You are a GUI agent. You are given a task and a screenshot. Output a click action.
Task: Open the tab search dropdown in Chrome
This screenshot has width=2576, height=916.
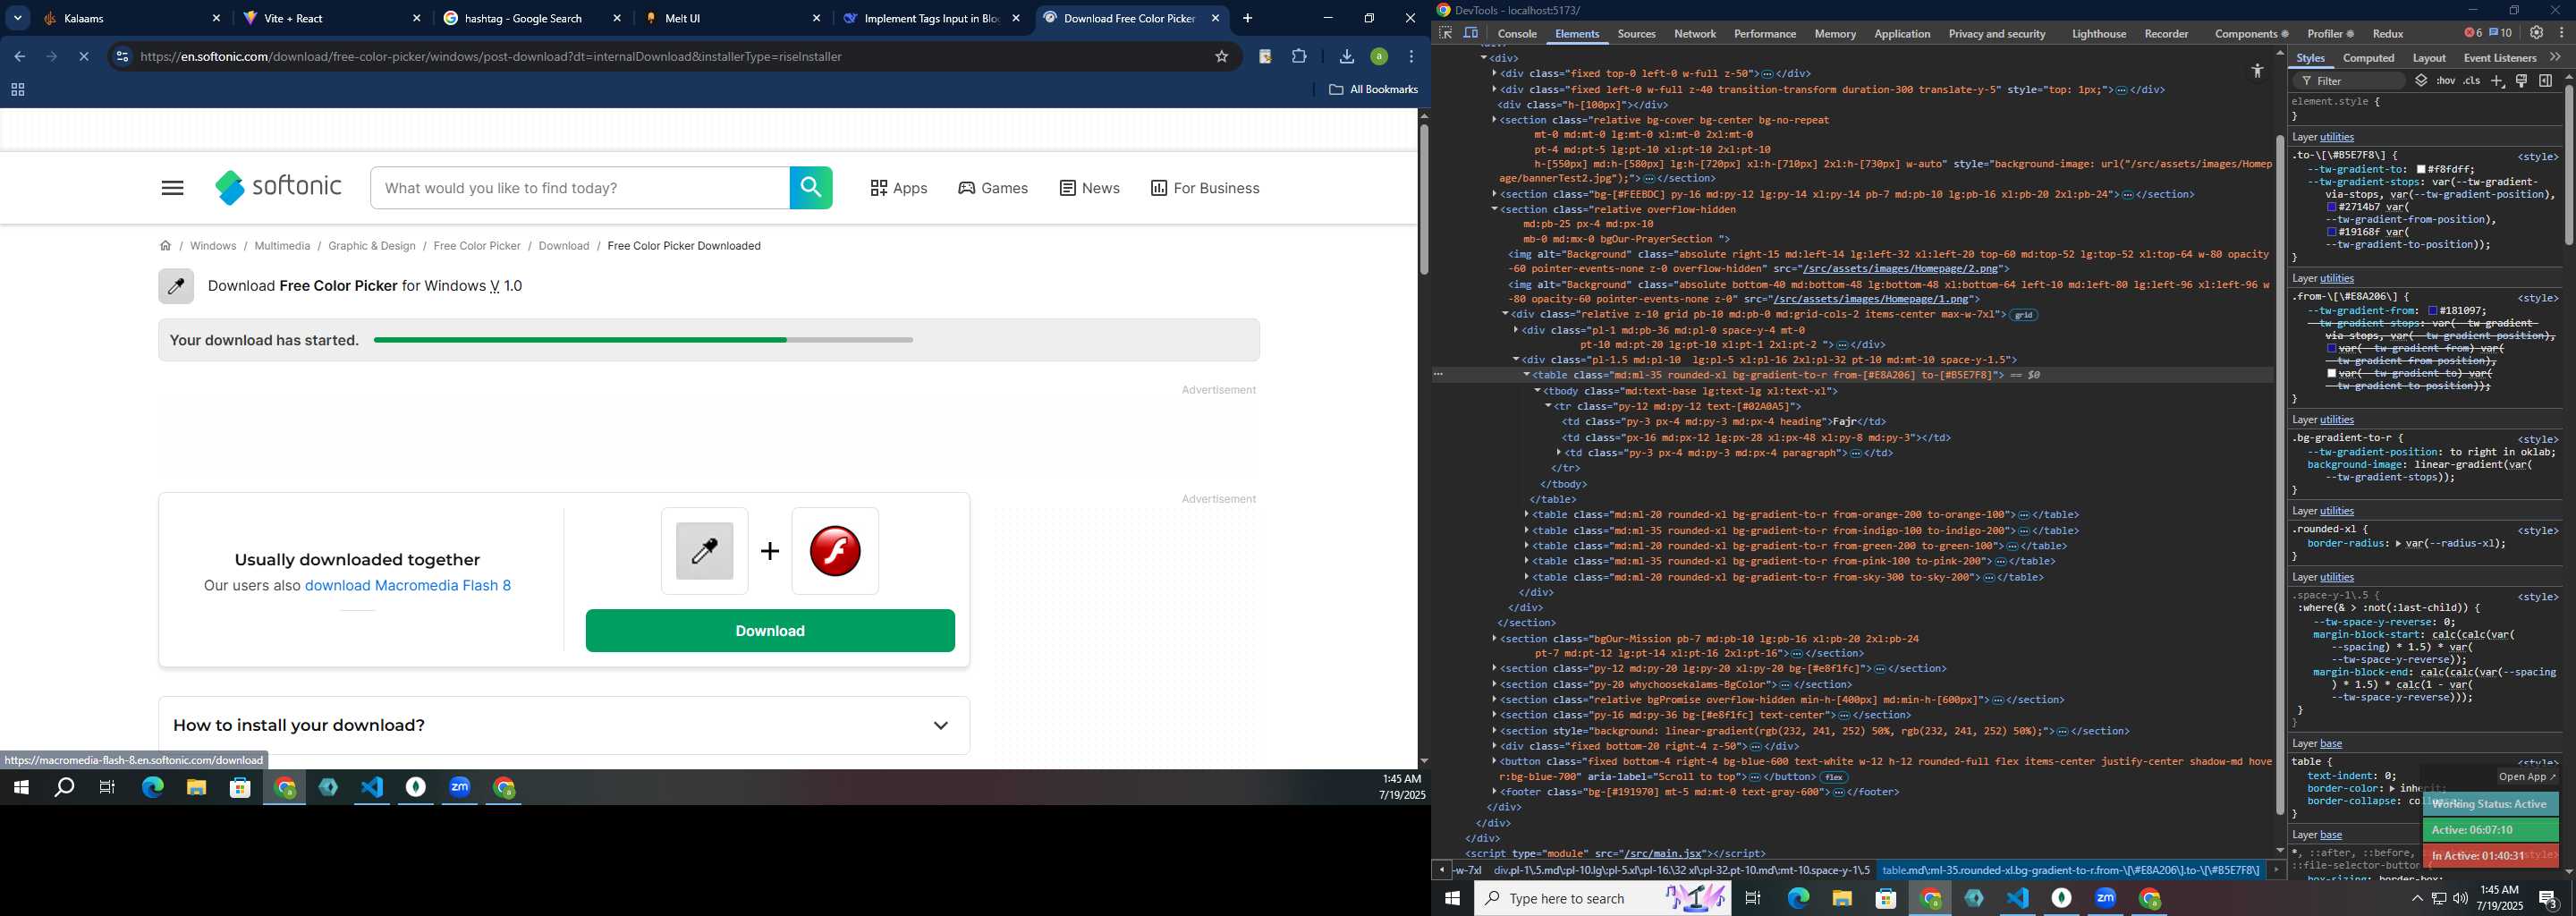pos(17,18)
